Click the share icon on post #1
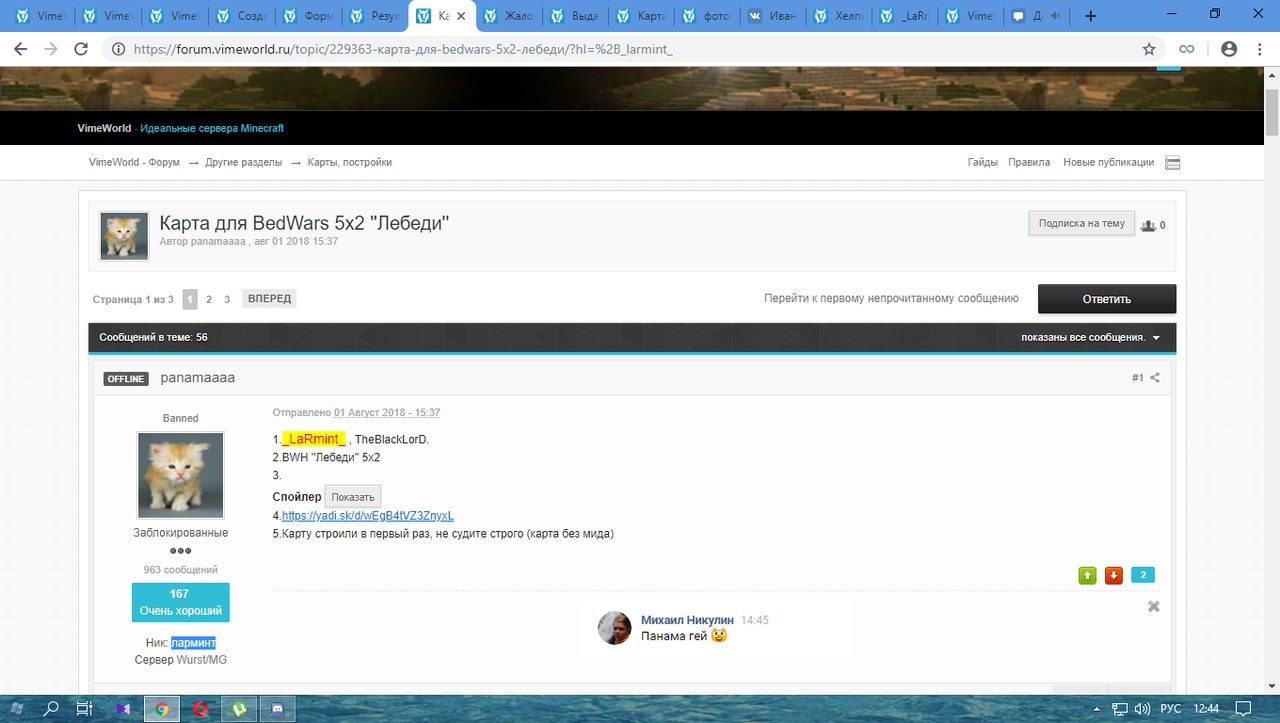This screenshot has height=723, width=1280. (1155, 378)
